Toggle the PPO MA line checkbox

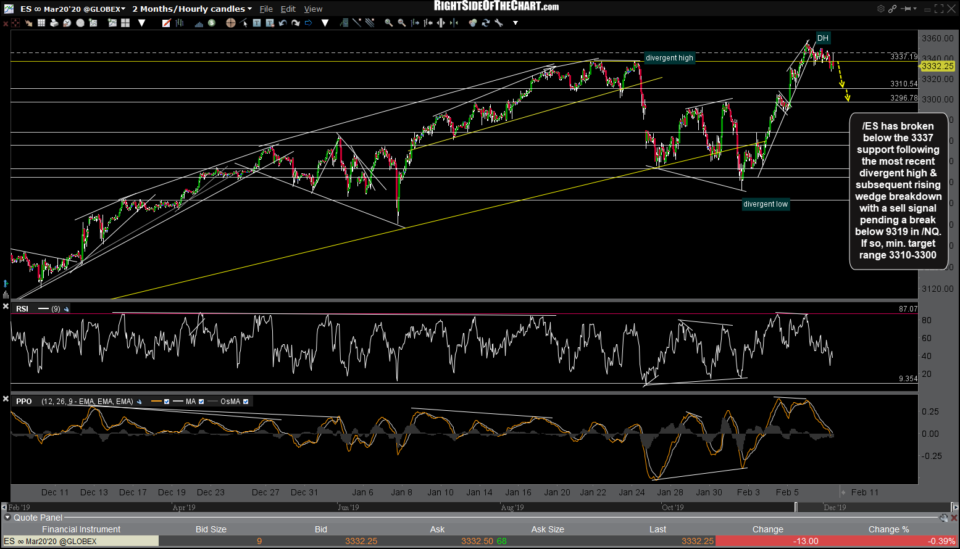pos(201,401)
